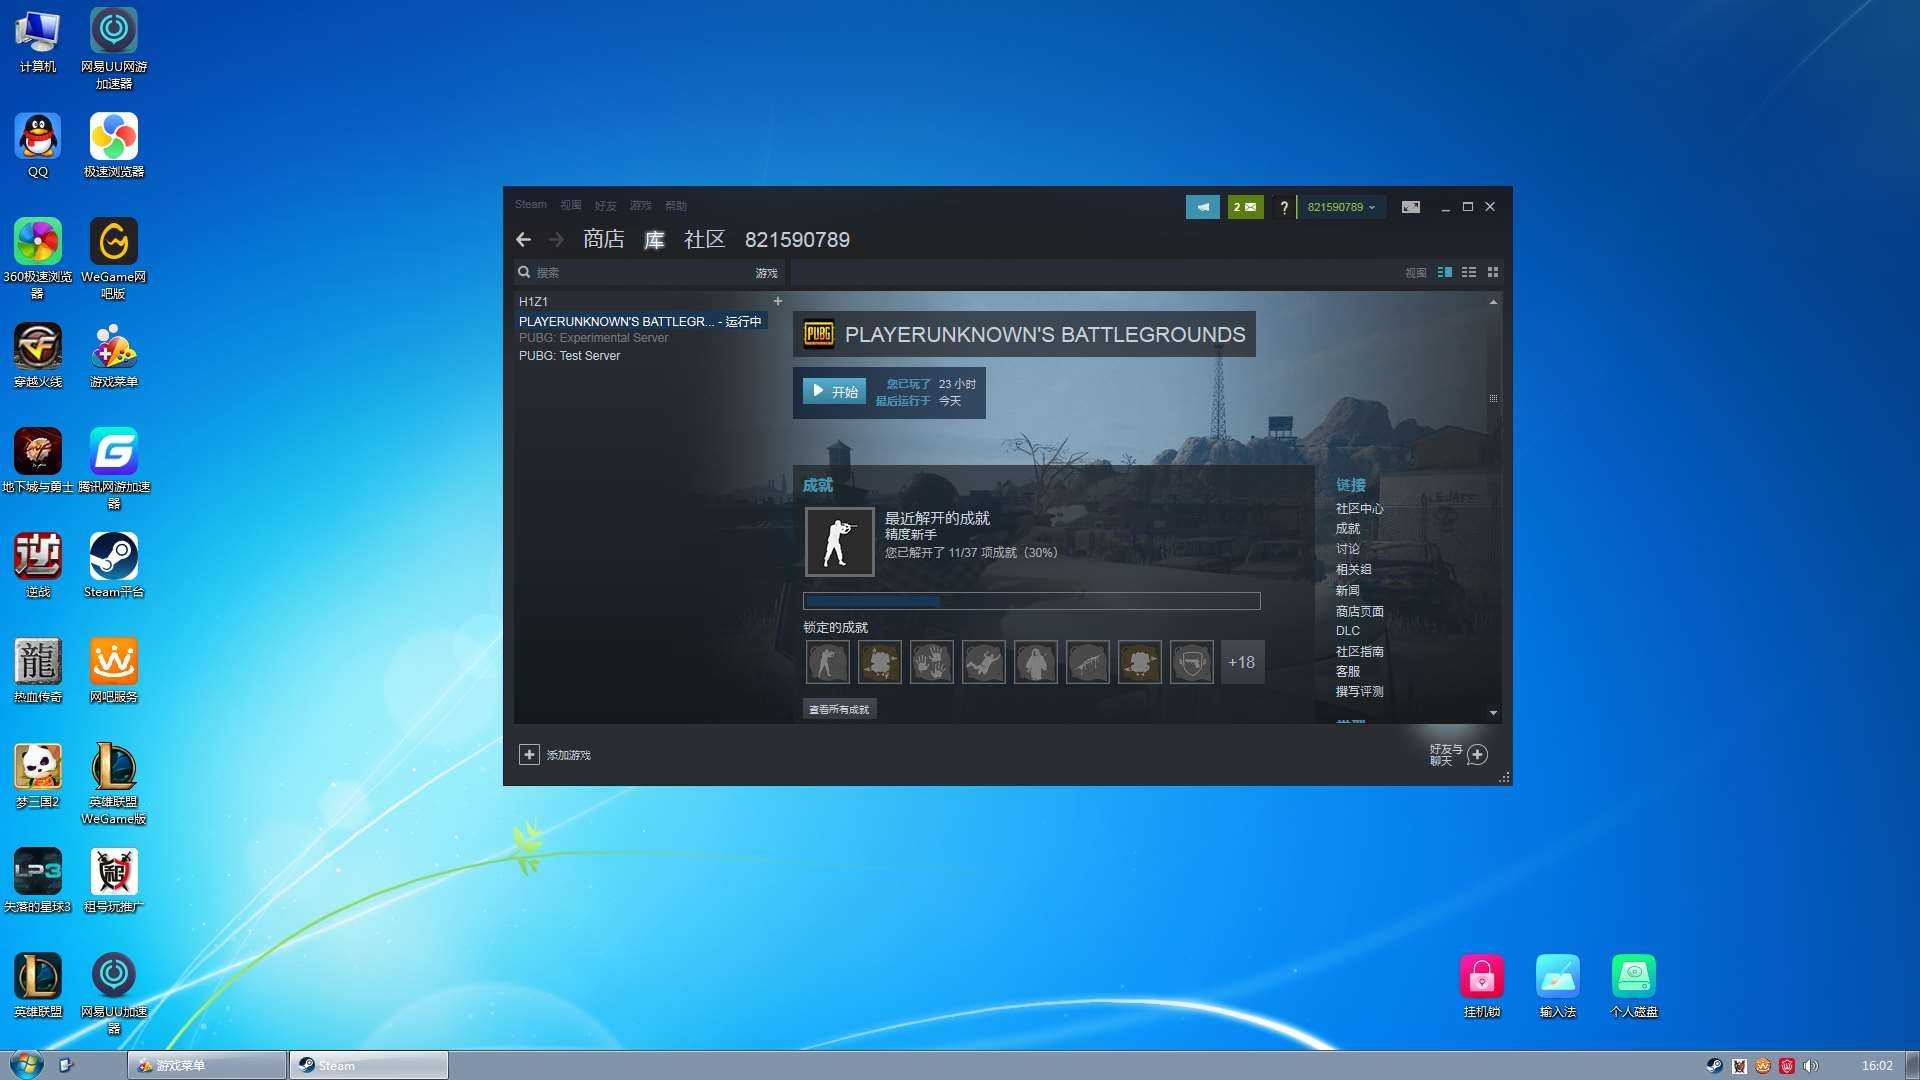
Task: Switch library to grid view
Action: (1492, 272)
